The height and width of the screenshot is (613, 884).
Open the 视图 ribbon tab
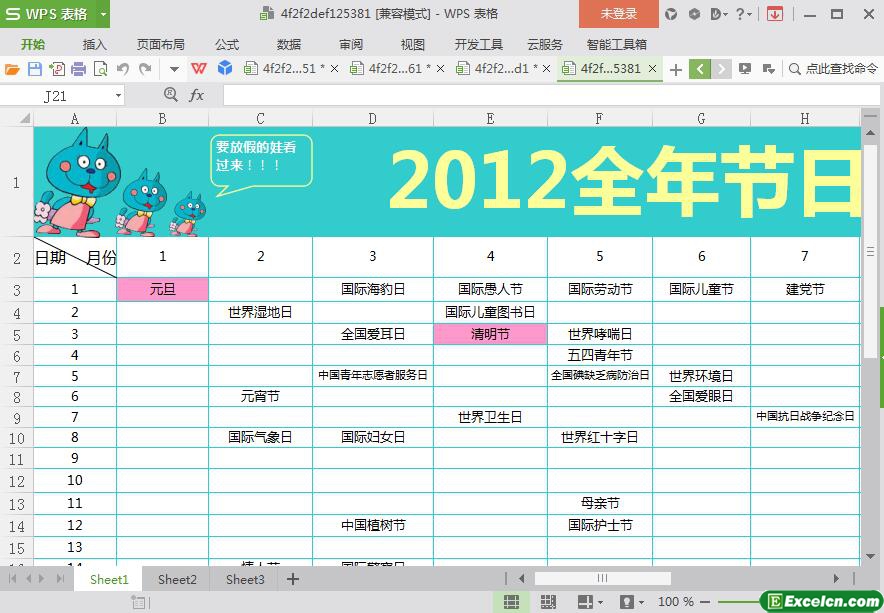[412, 45]
